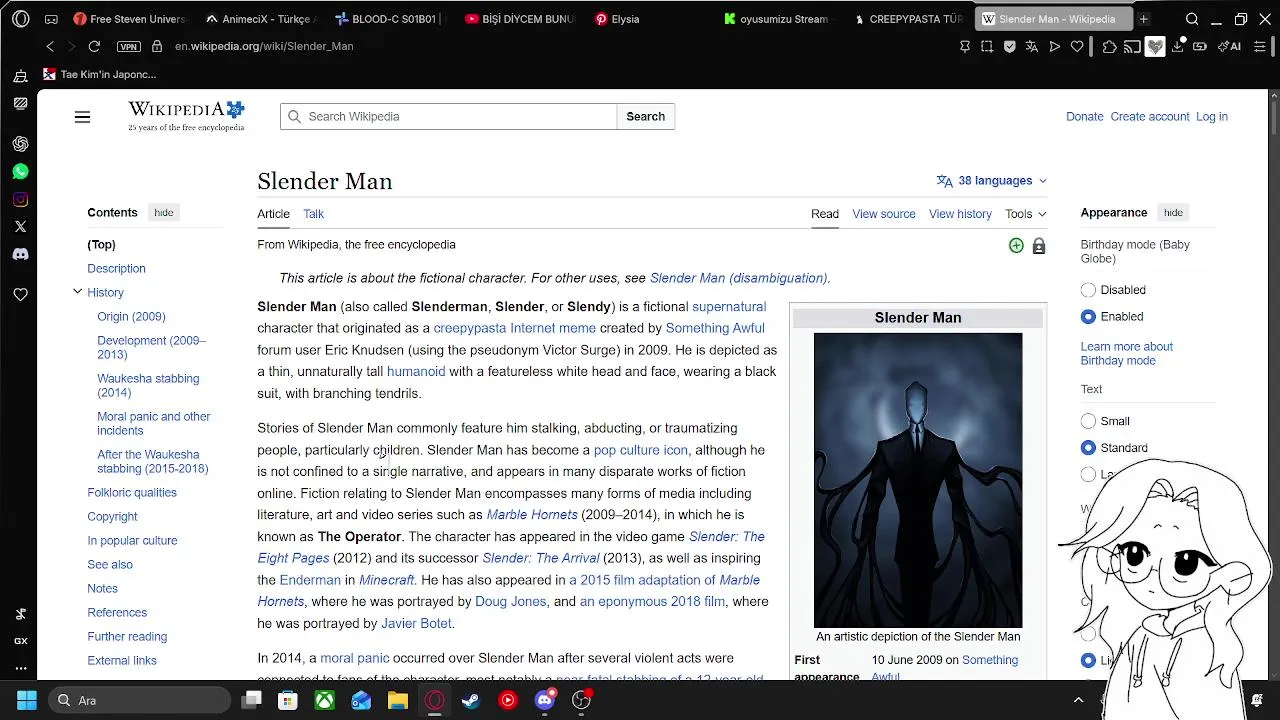Open Slender Man (disambiguation) link
The image size is (1280, 720).
tap(739, 278)
